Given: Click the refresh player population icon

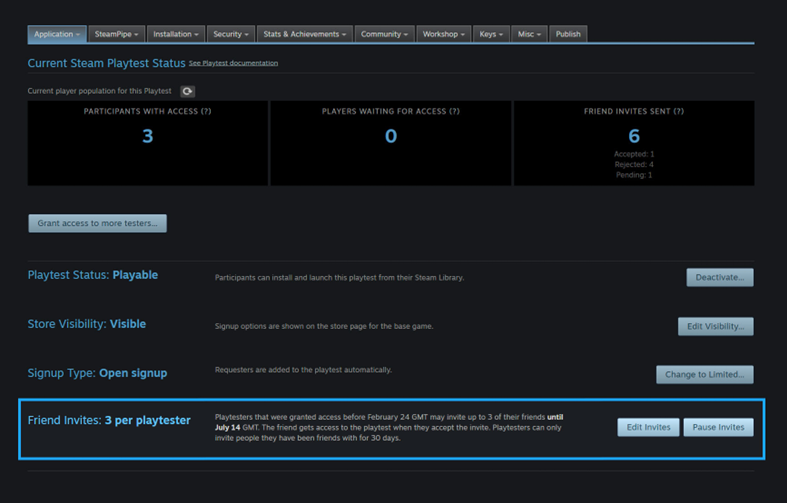Looking at the screenshot, I should click(187, 91).
